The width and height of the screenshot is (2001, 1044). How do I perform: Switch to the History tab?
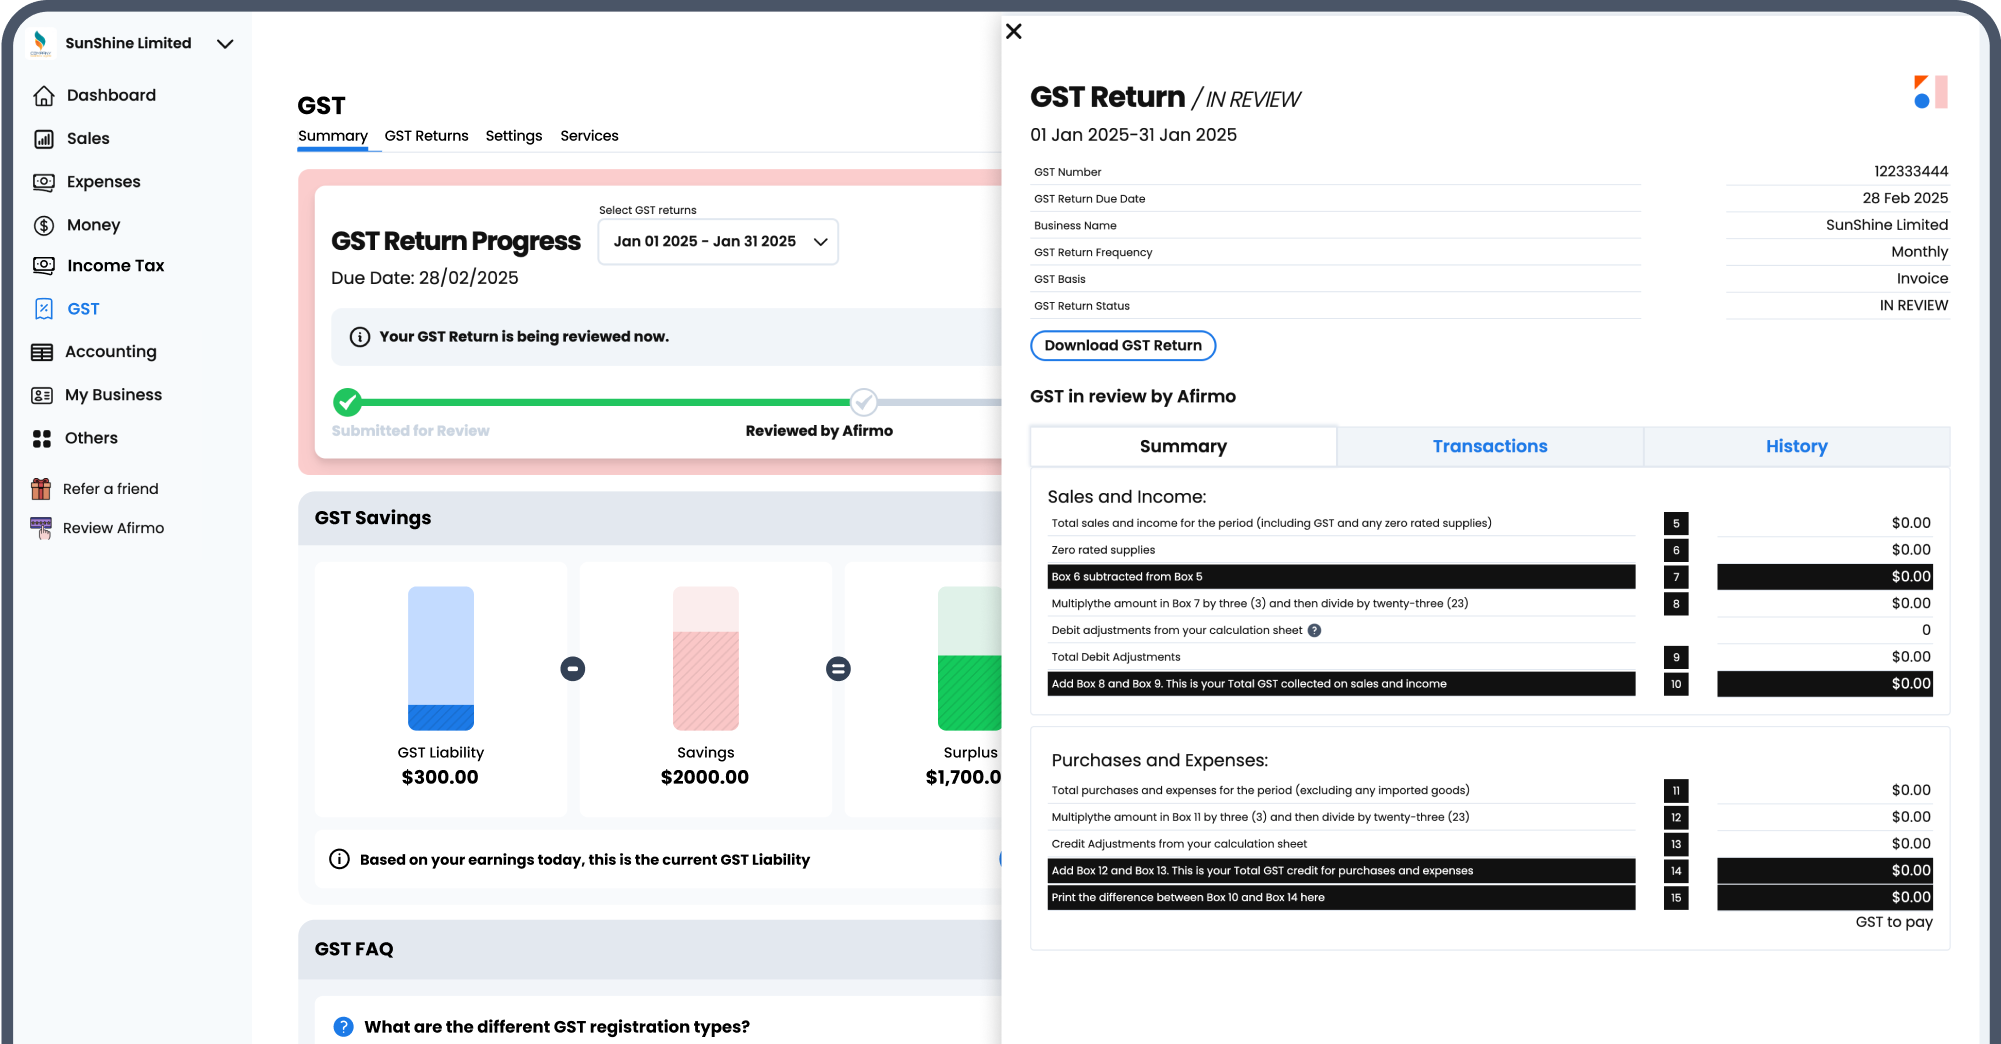pos(1796,446)
